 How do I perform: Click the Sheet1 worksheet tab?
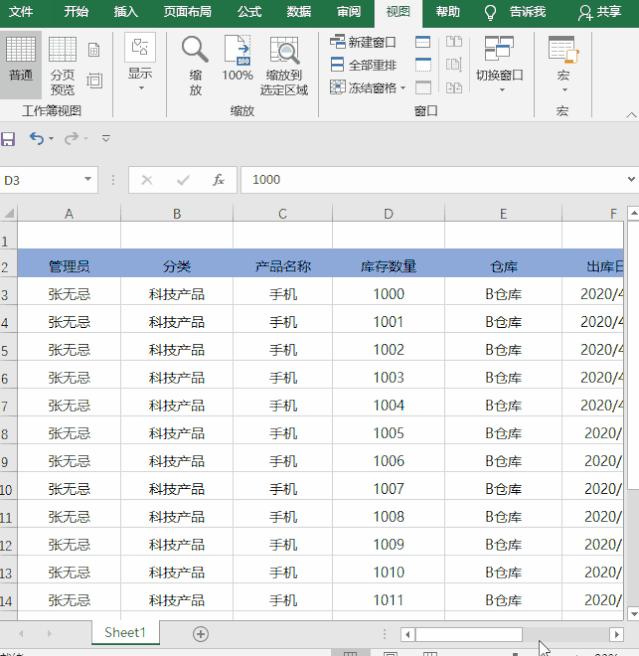pyautogui.click(x=125, y=633)
